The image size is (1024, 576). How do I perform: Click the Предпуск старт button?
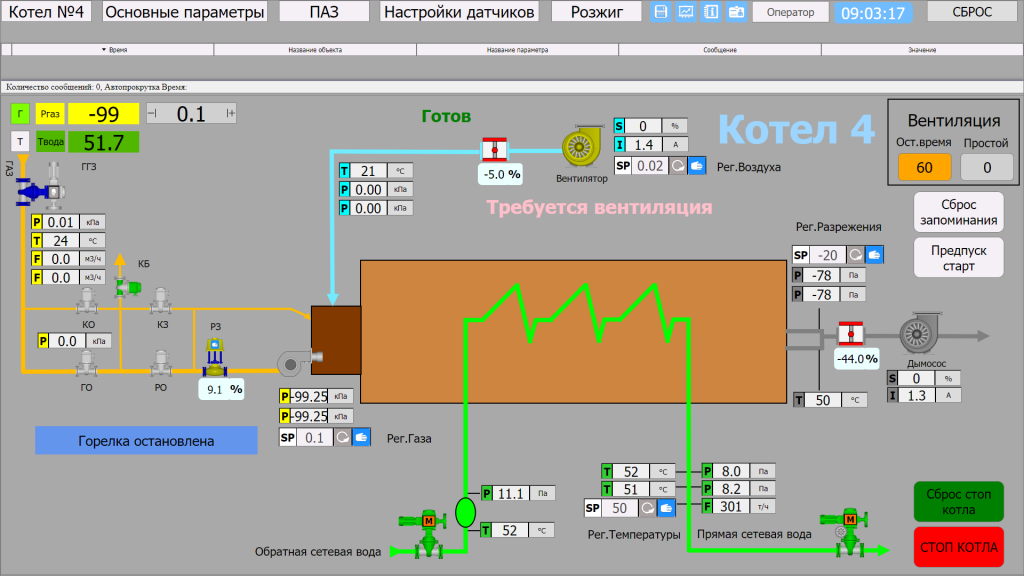(958, 257)
